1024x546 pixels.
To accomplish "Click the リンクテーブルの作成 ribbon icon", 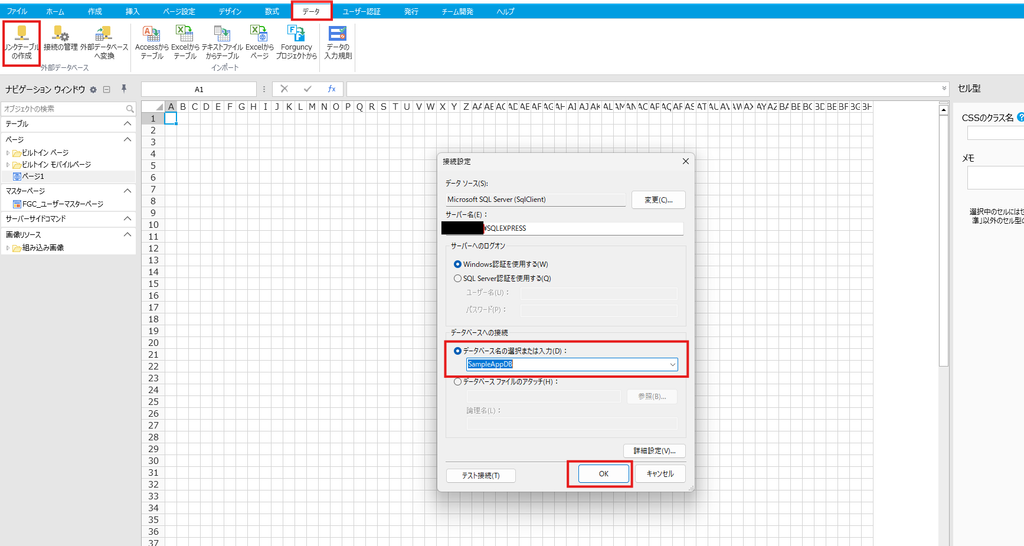I will (22, 43).
